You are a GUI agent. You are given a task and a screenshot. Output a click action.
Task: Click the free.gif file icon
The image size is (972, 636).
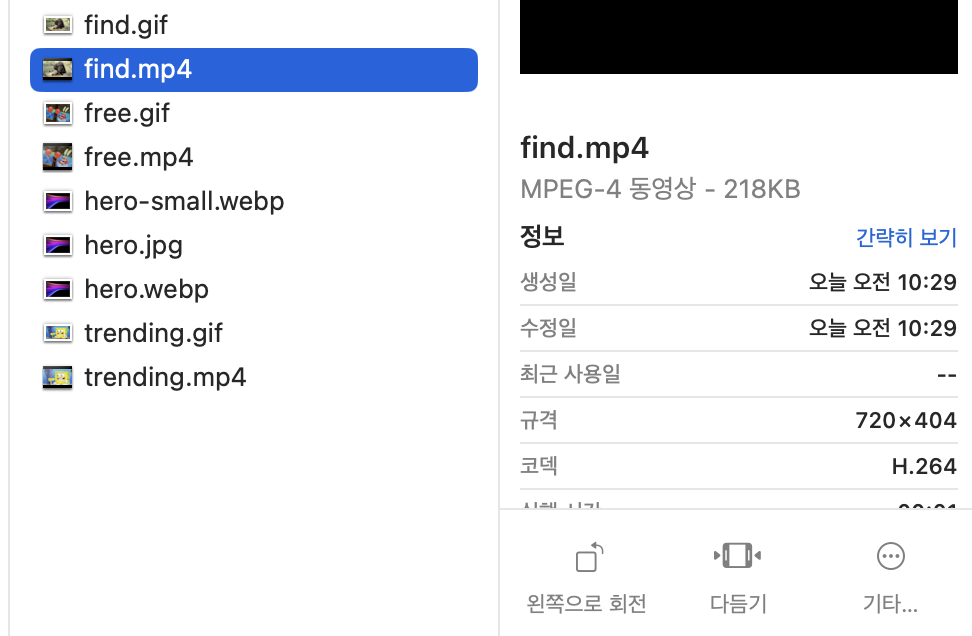tap(58, 113)
